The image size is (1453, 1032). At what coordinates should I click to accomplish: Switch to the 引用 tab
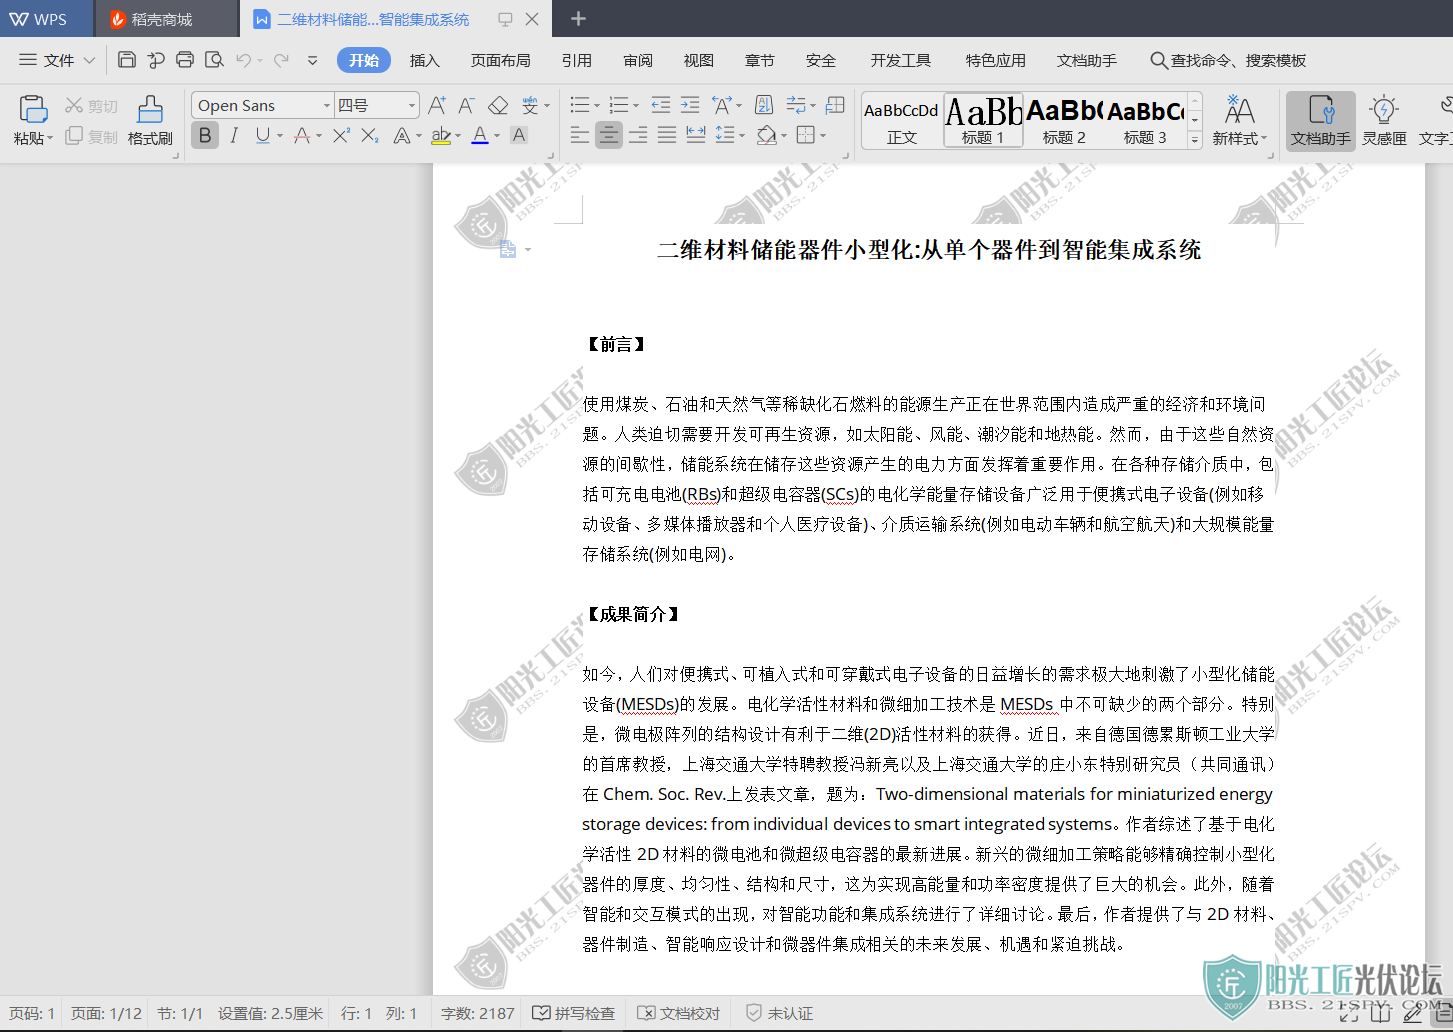pyautogui.click(x=577, y=60)
